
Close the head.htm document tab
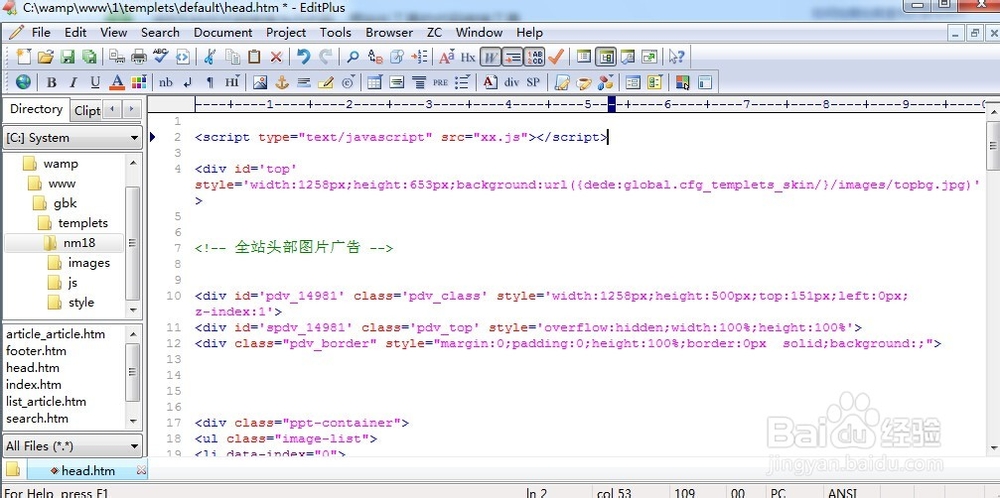tap(141, 471)
